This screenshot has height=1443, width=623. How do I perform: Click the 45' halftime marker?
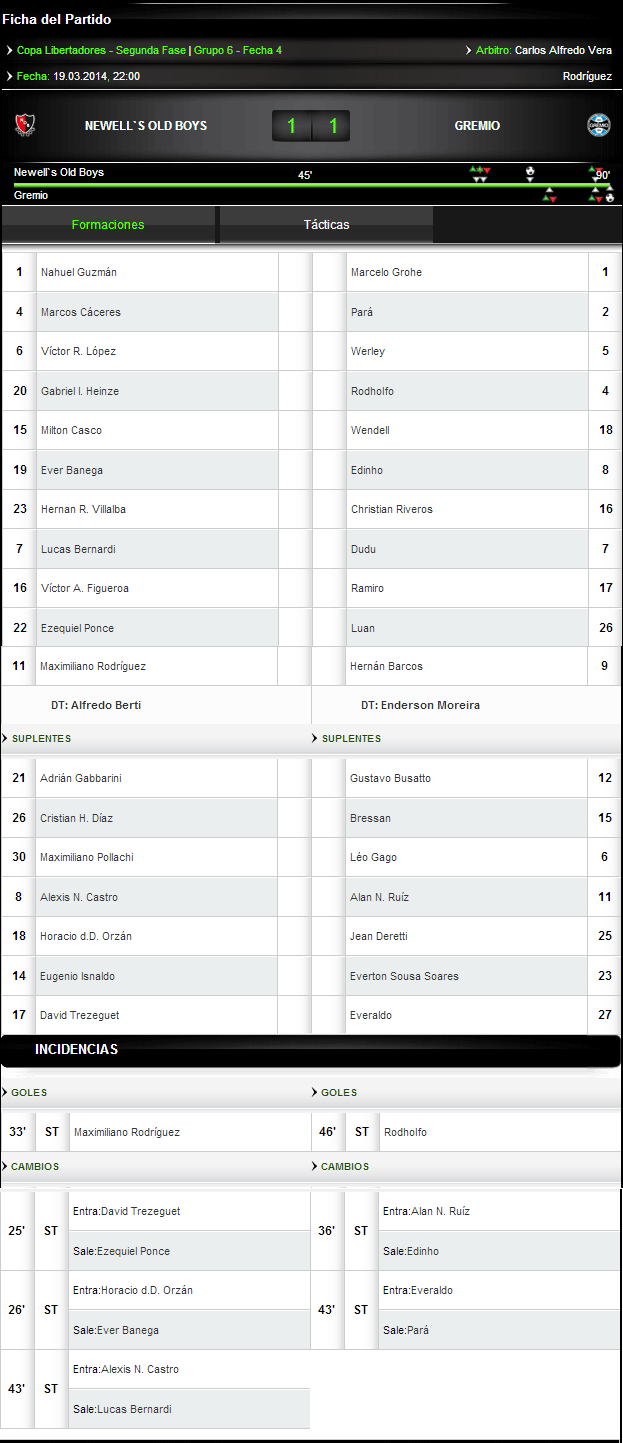[x=305, y=175]
